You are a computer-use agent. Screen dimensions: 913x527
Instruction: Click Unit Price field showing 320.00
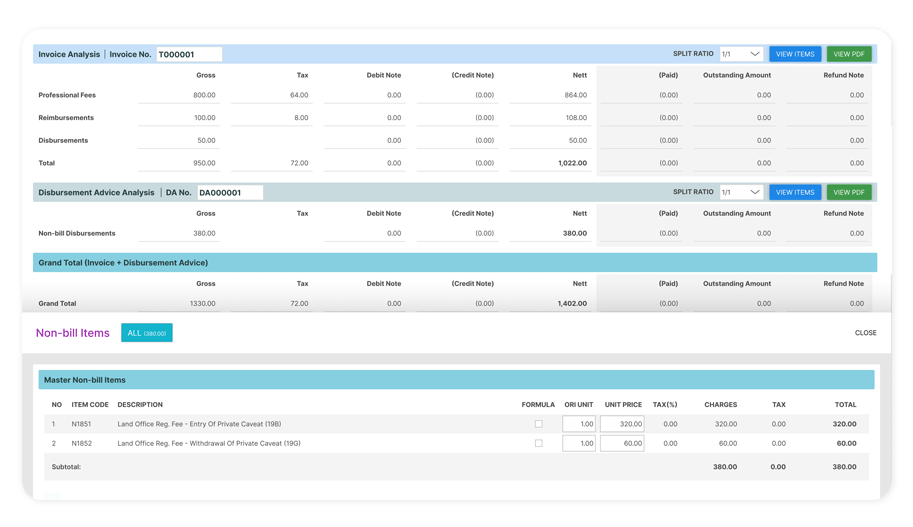pyautogui.click(x=623, y=424)
